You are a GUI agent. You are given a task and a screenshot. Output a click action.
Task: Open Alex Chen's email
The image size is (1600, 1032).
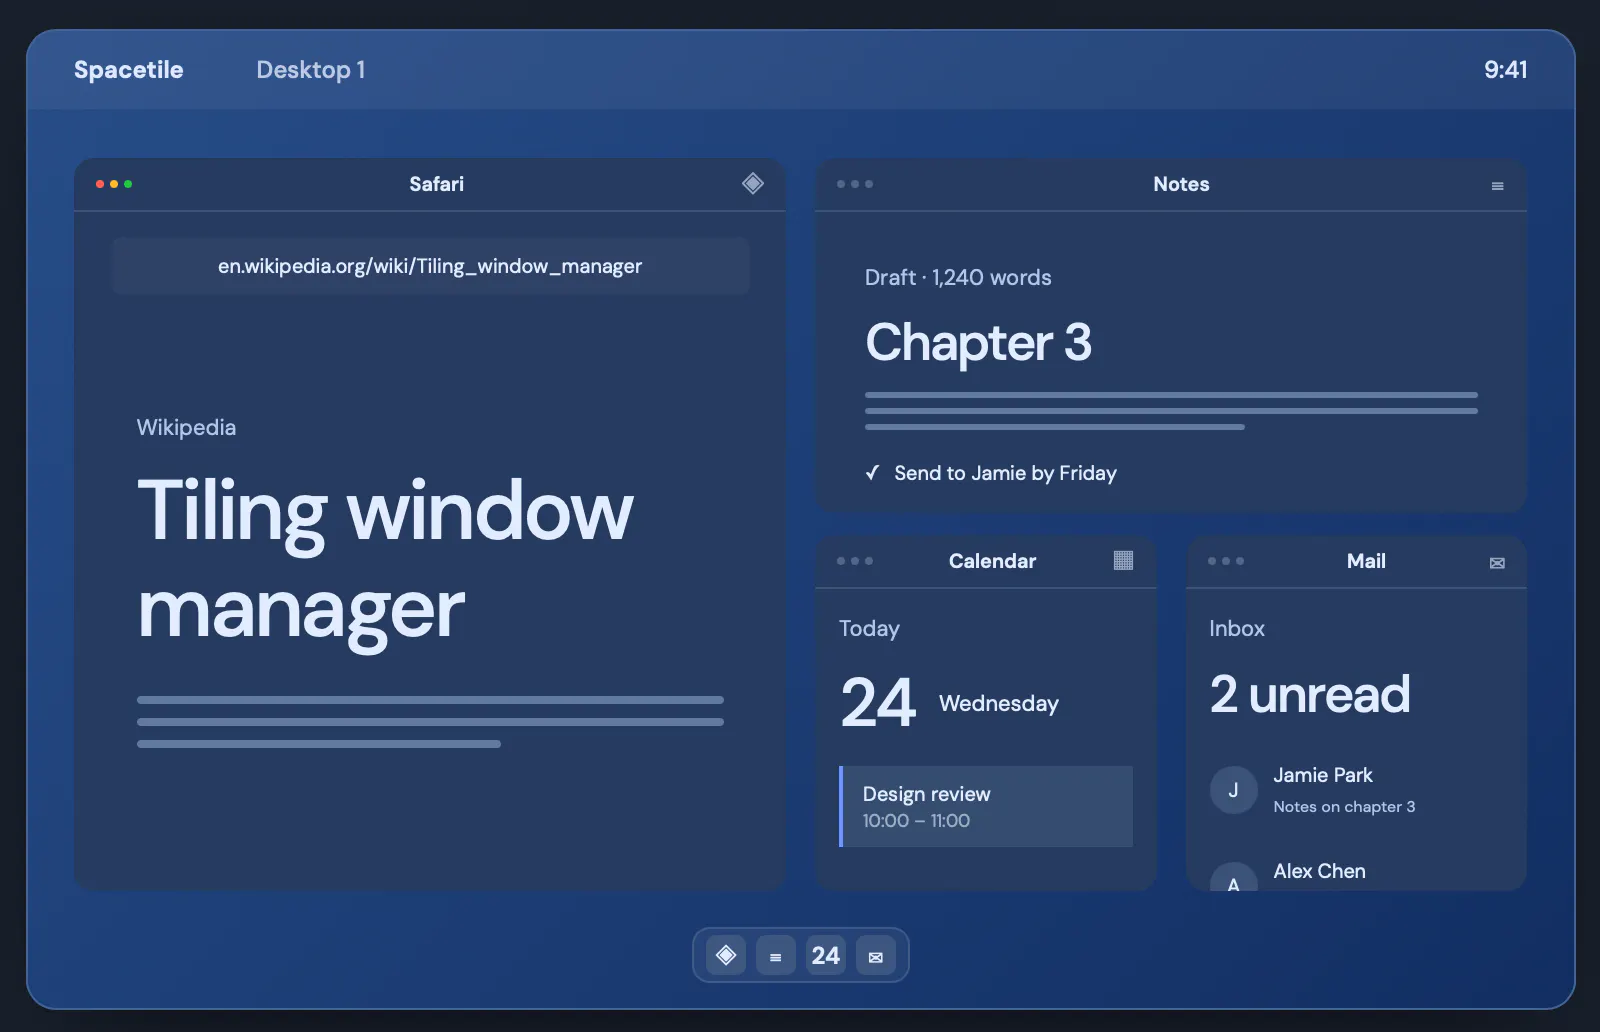pos(1355,874)
